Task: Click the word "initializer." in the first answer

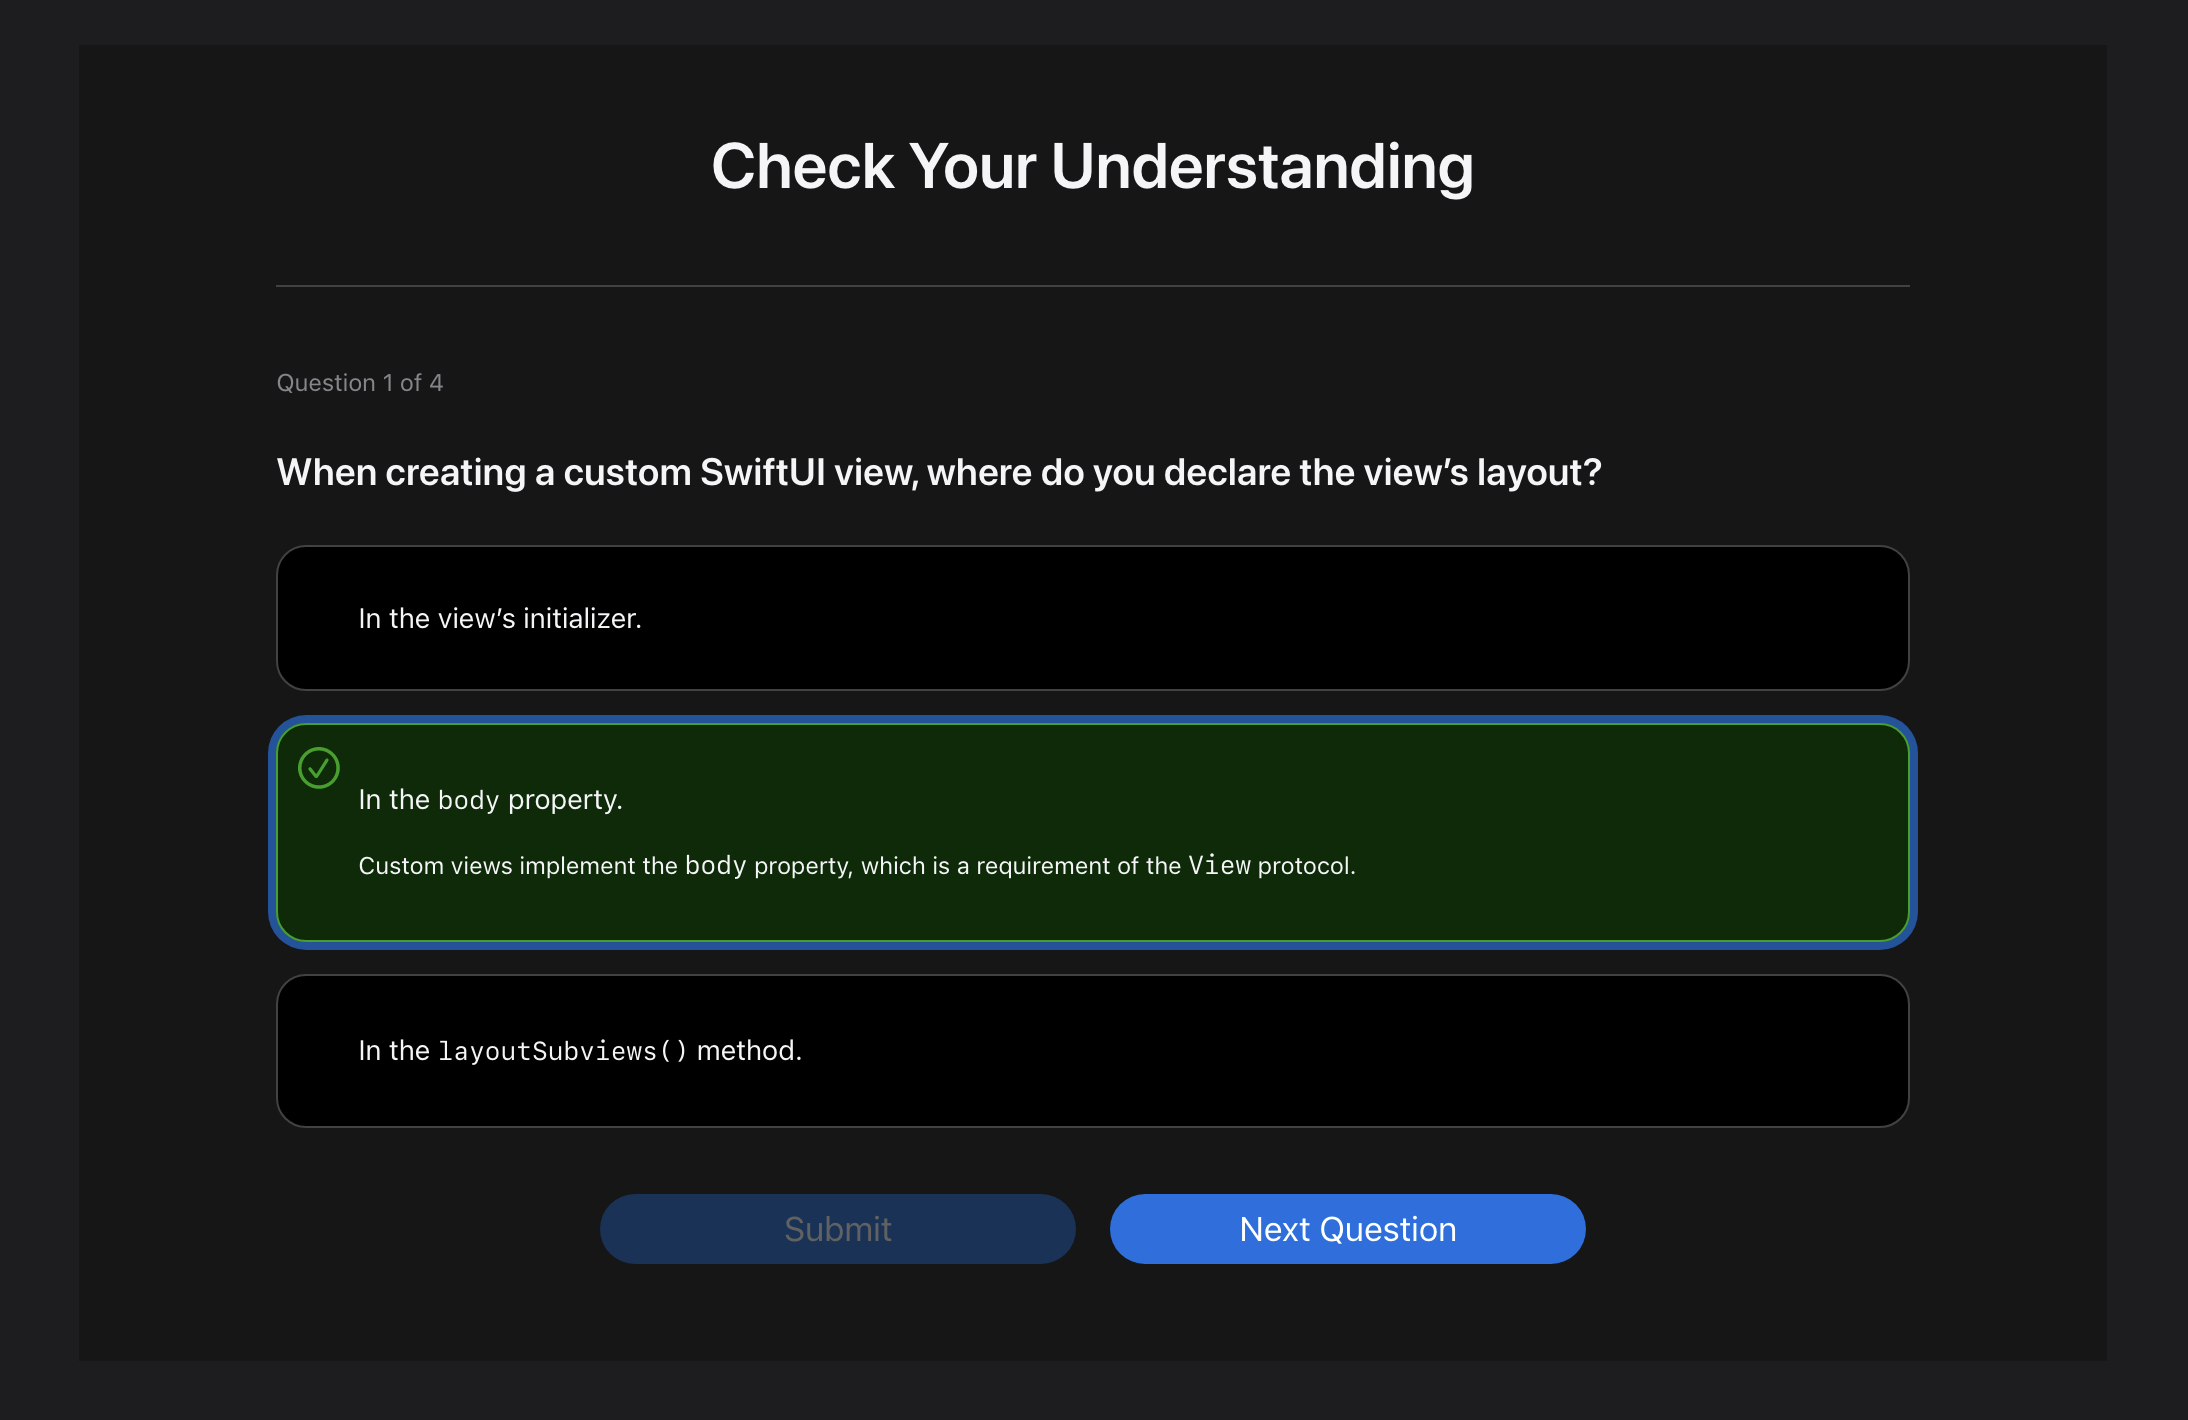Action: click(x=582, y=619)
